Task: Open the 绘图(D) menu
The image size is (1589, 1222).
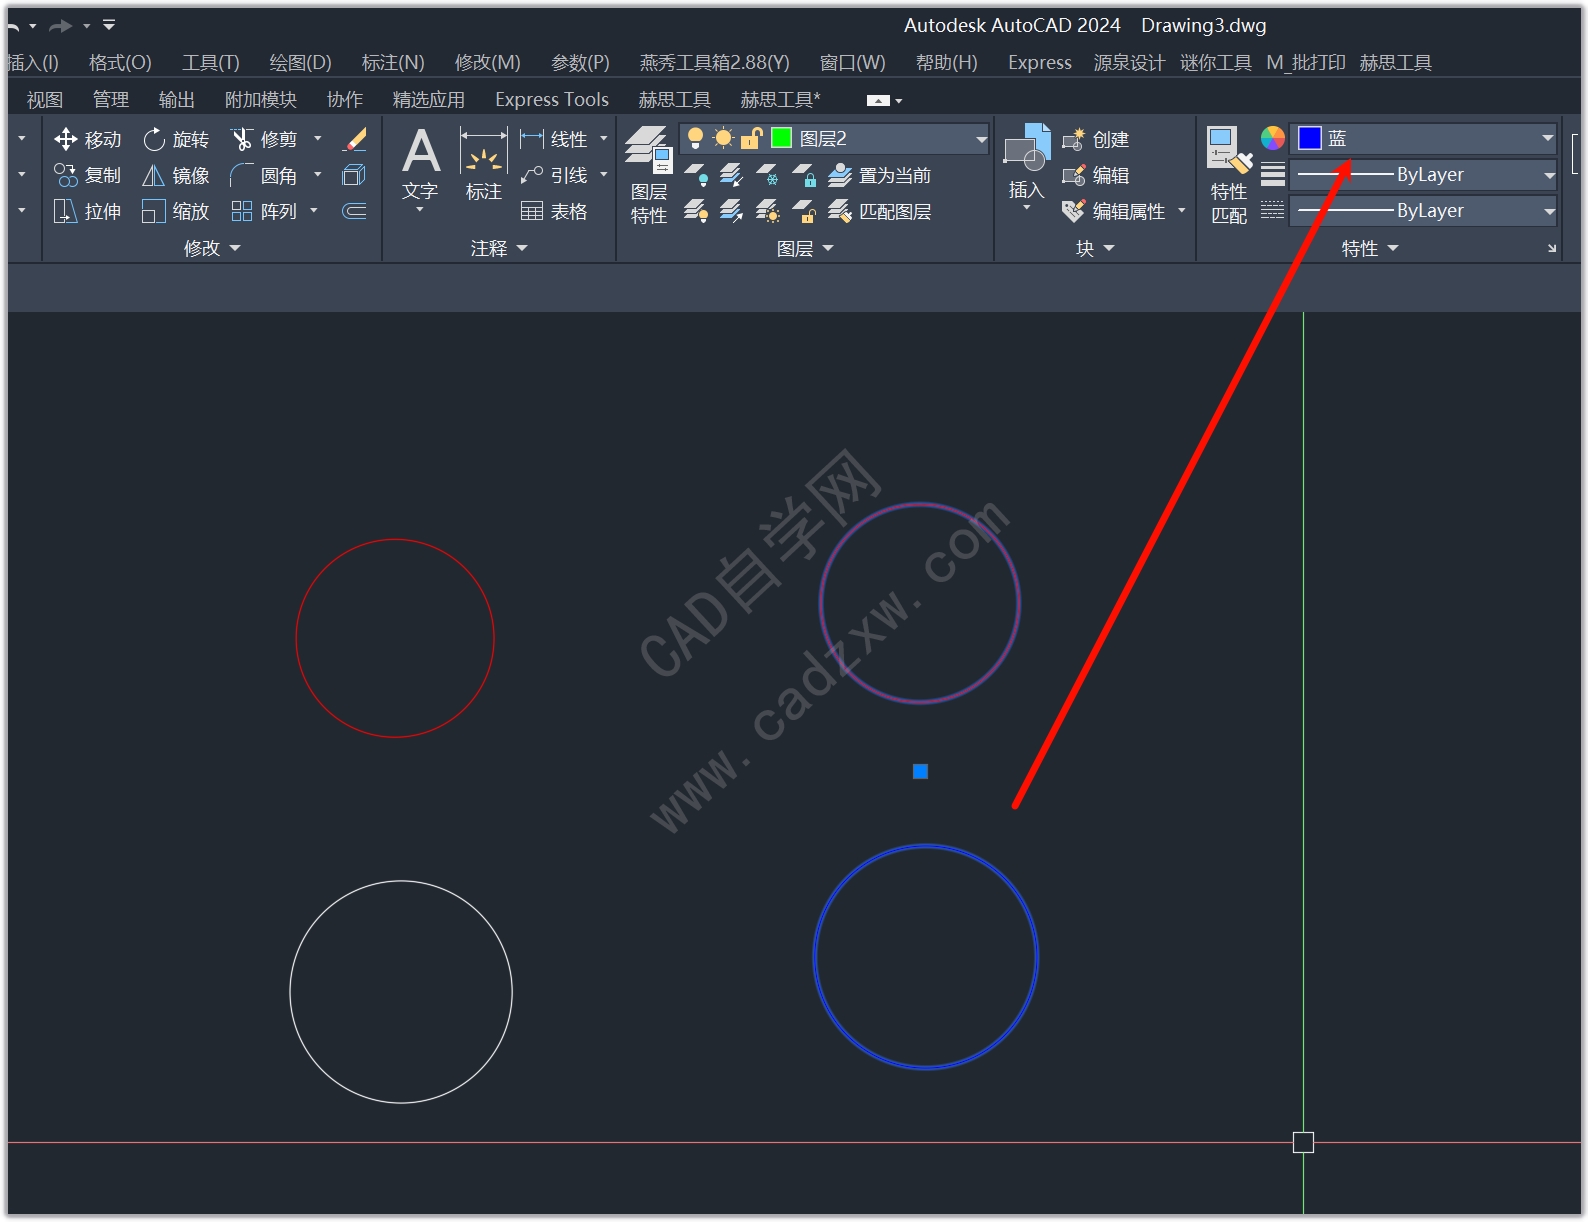Action: coord(300,62)
